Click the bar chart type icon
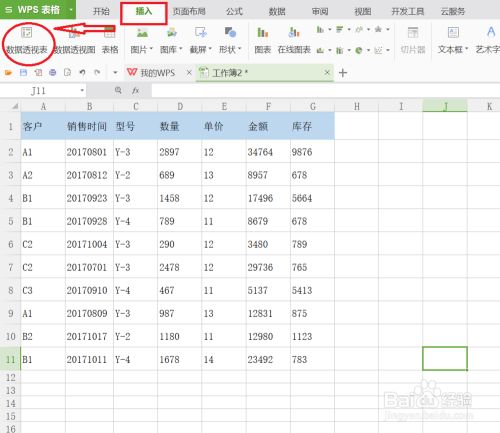 (339, 30)
